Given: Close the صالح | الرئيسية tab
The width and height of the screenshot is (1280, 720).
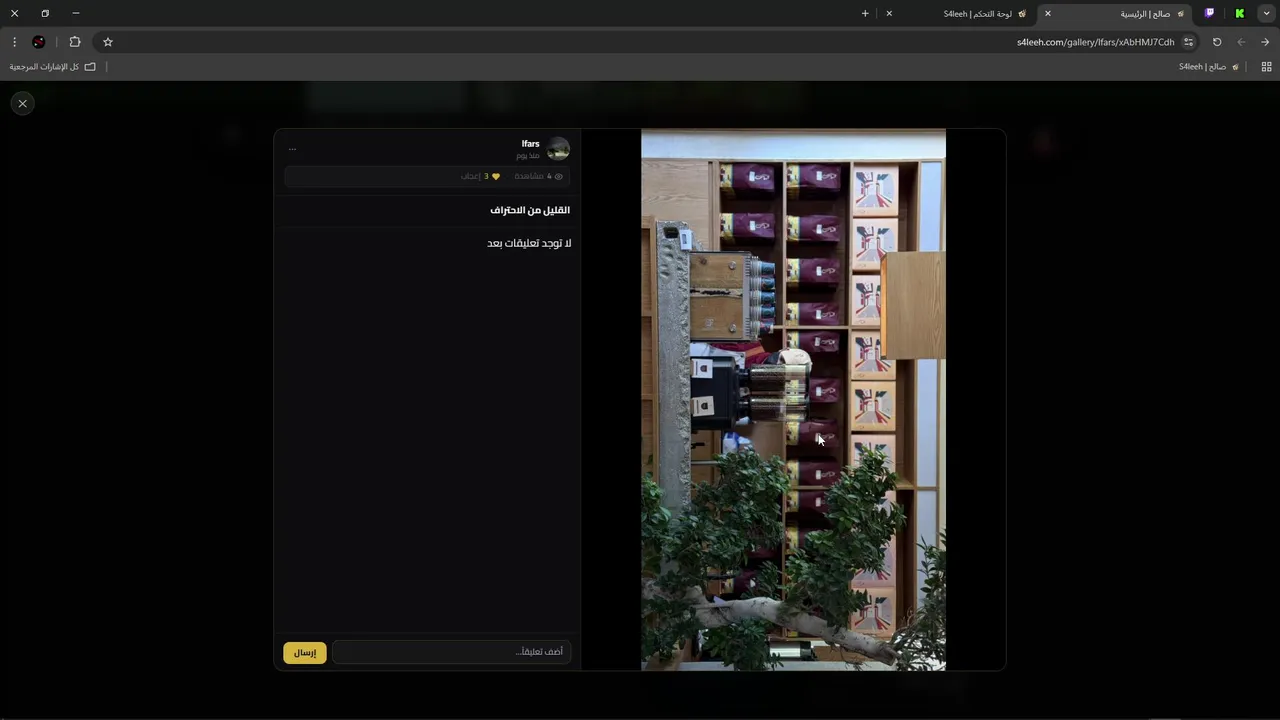Looking at the screenshot, I should pyautogui.click(x=1048, y=13).
